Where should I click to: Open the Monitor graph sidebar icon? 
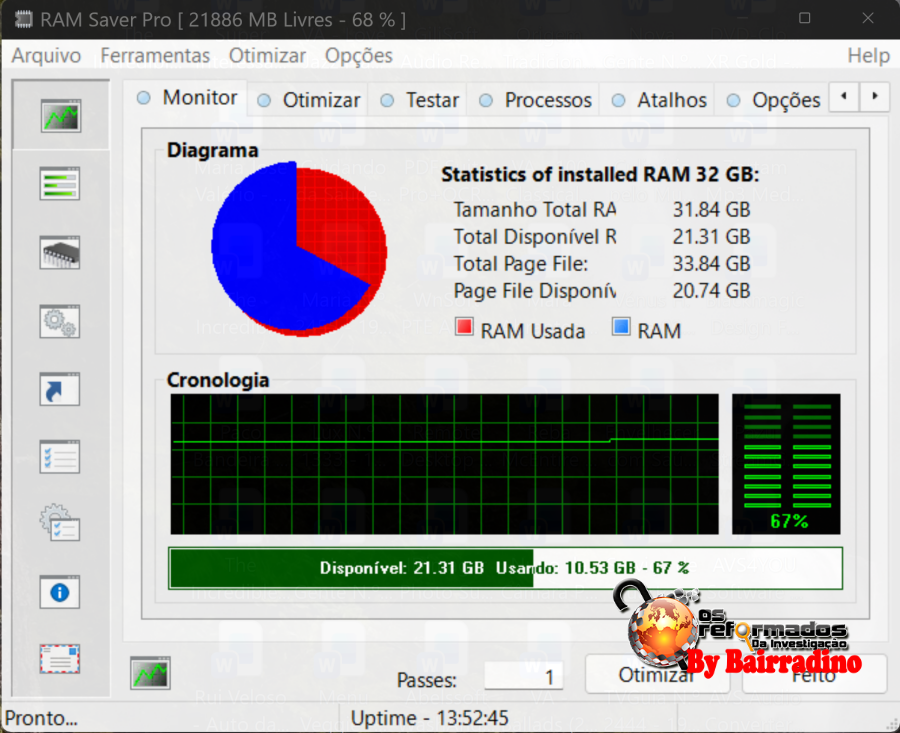60,115
